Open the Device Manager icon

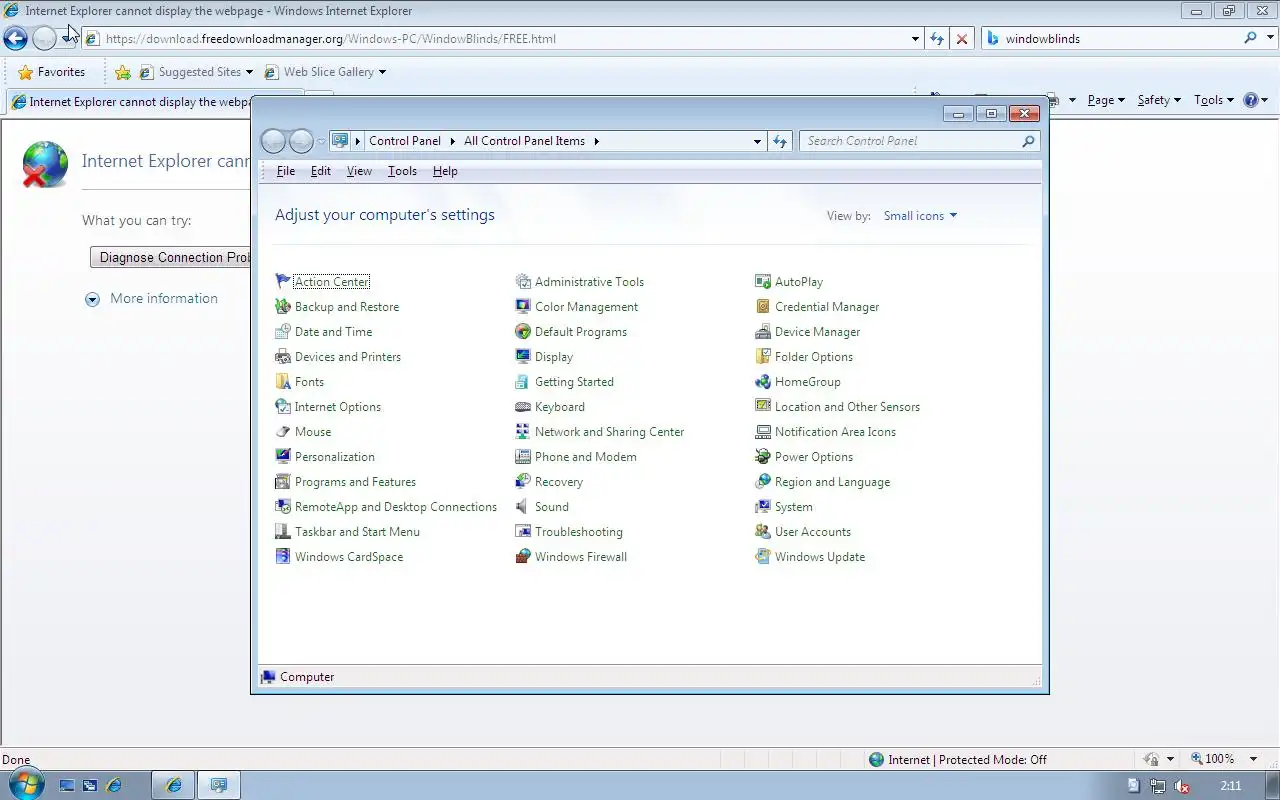763,332
